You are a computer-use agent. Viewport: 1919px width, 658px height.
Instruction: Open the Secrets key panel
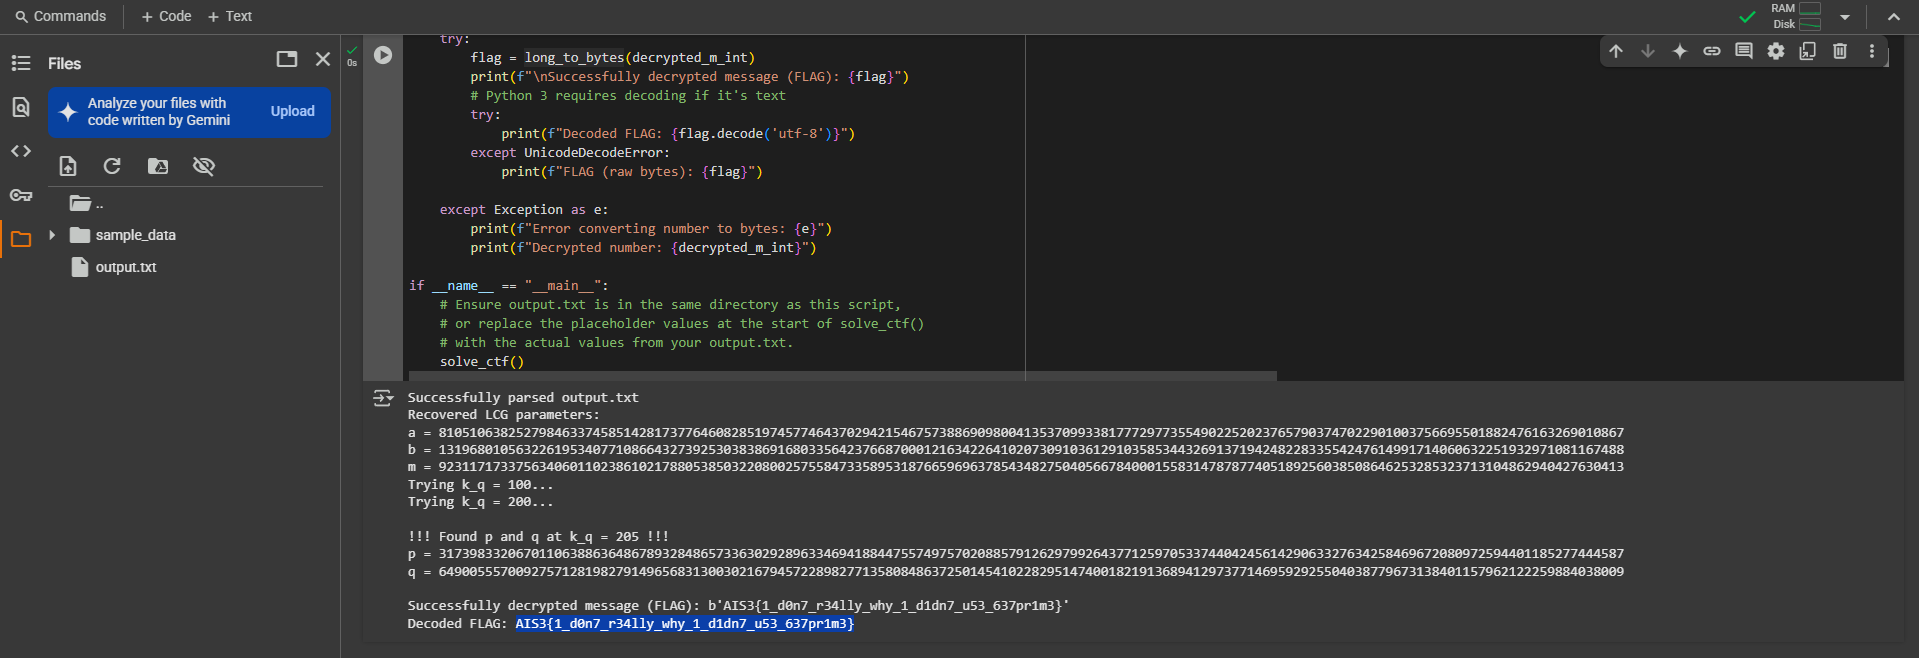21,195
